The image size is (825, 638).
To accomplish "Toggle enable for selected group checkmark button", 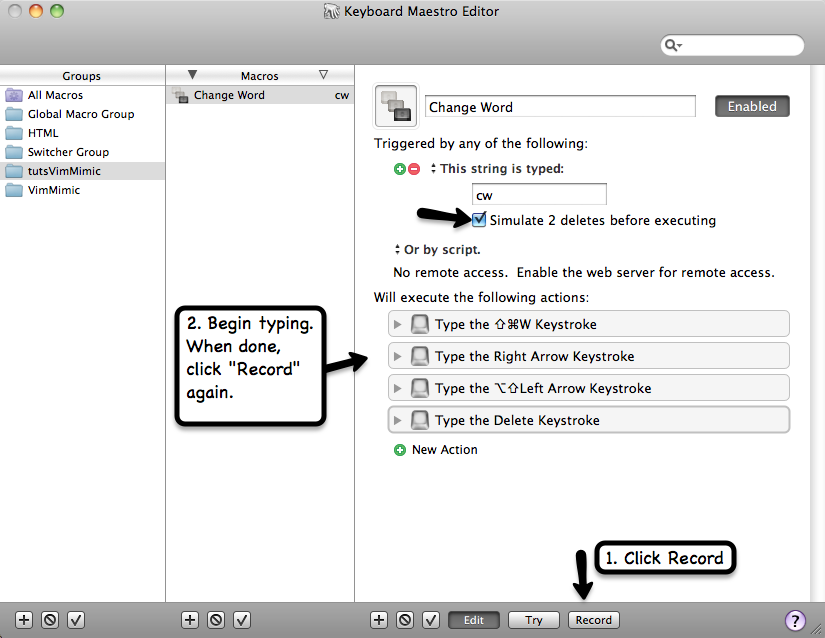I will click(76, 620).
